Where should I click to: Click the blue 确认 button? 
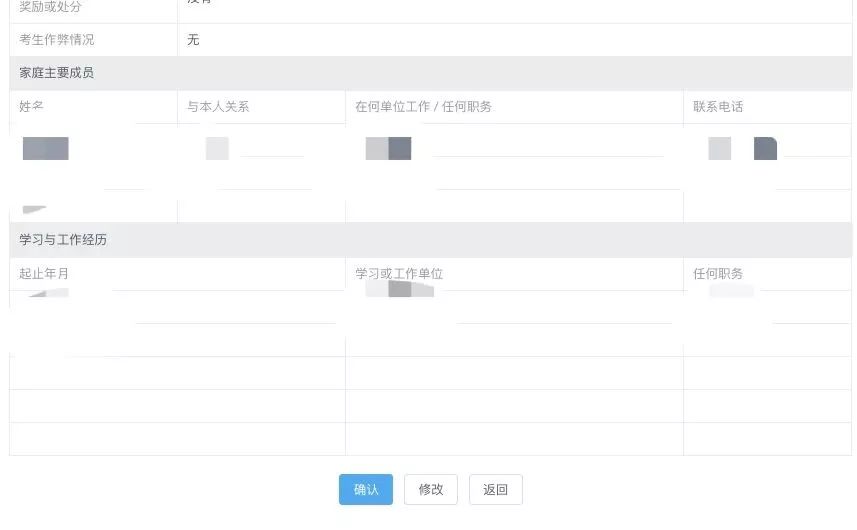[x=365, y=489]
